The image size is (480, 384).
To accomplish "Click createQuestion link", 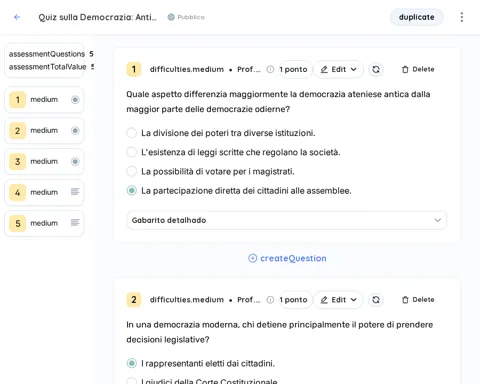I will point(287,258).
